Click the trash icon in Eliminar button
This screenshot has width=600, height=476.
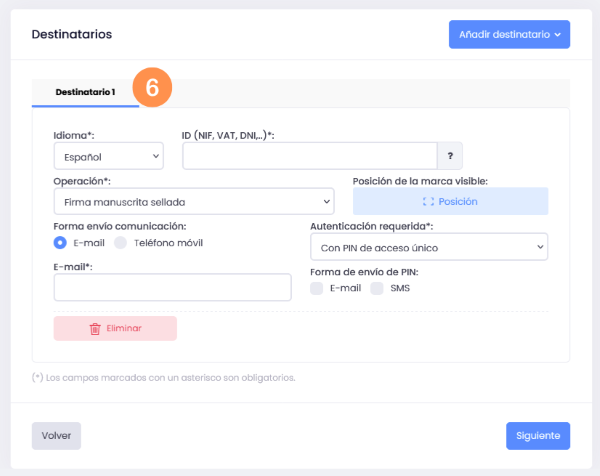point(95,329)
